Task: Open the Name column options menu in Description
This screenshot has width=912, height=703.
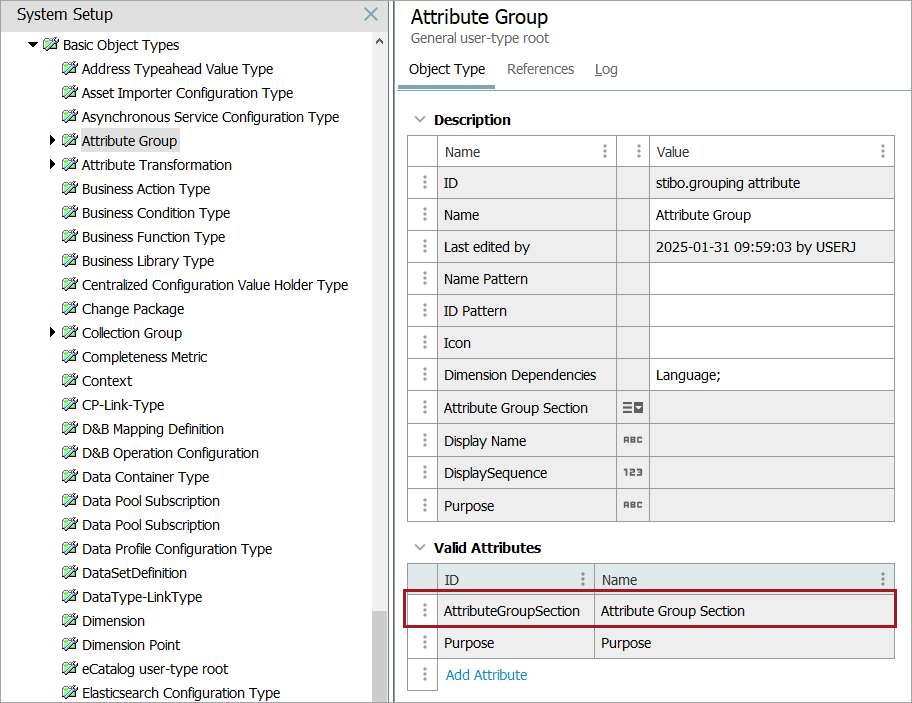Action: point(605,151)
